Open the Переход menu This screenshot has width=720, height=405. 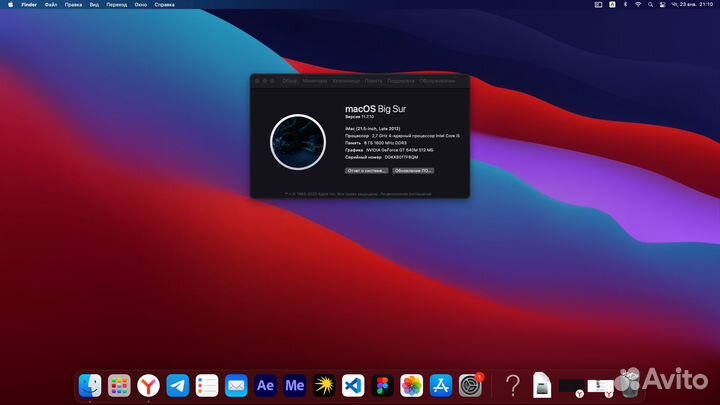[117, 5]
